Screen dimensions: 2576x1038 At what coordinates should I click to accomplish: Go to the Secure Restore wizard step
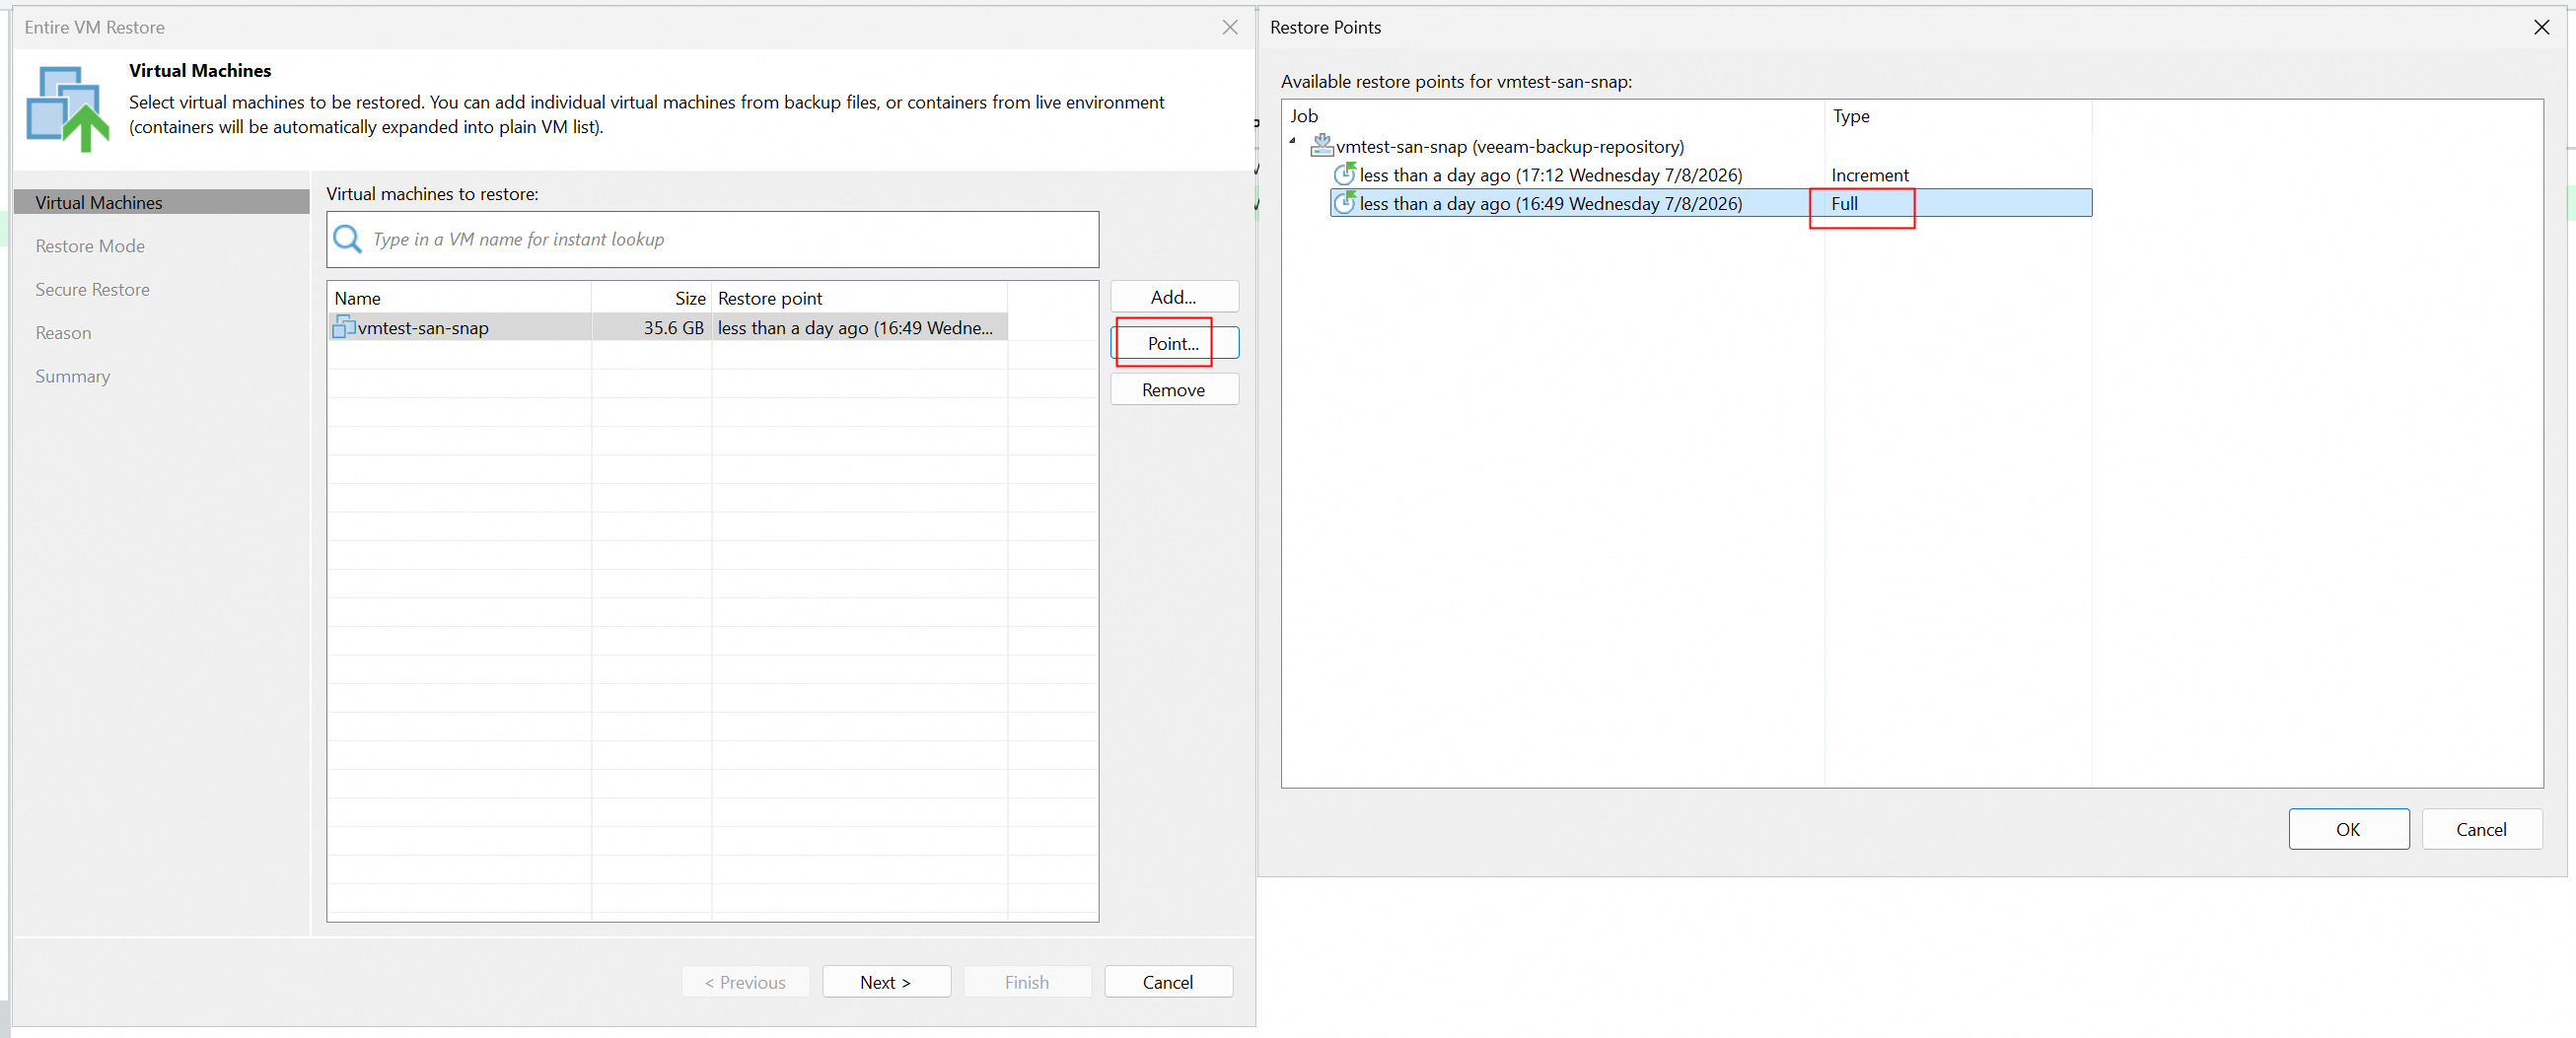(93, 289)
